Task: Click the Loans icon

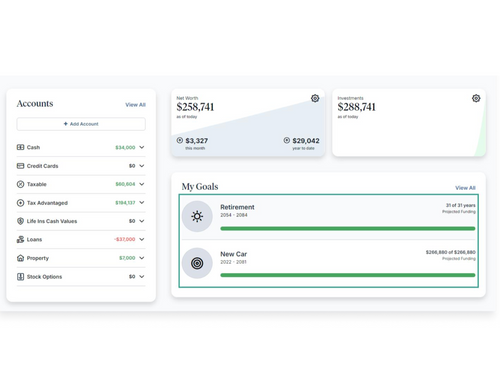Action: 20,239
